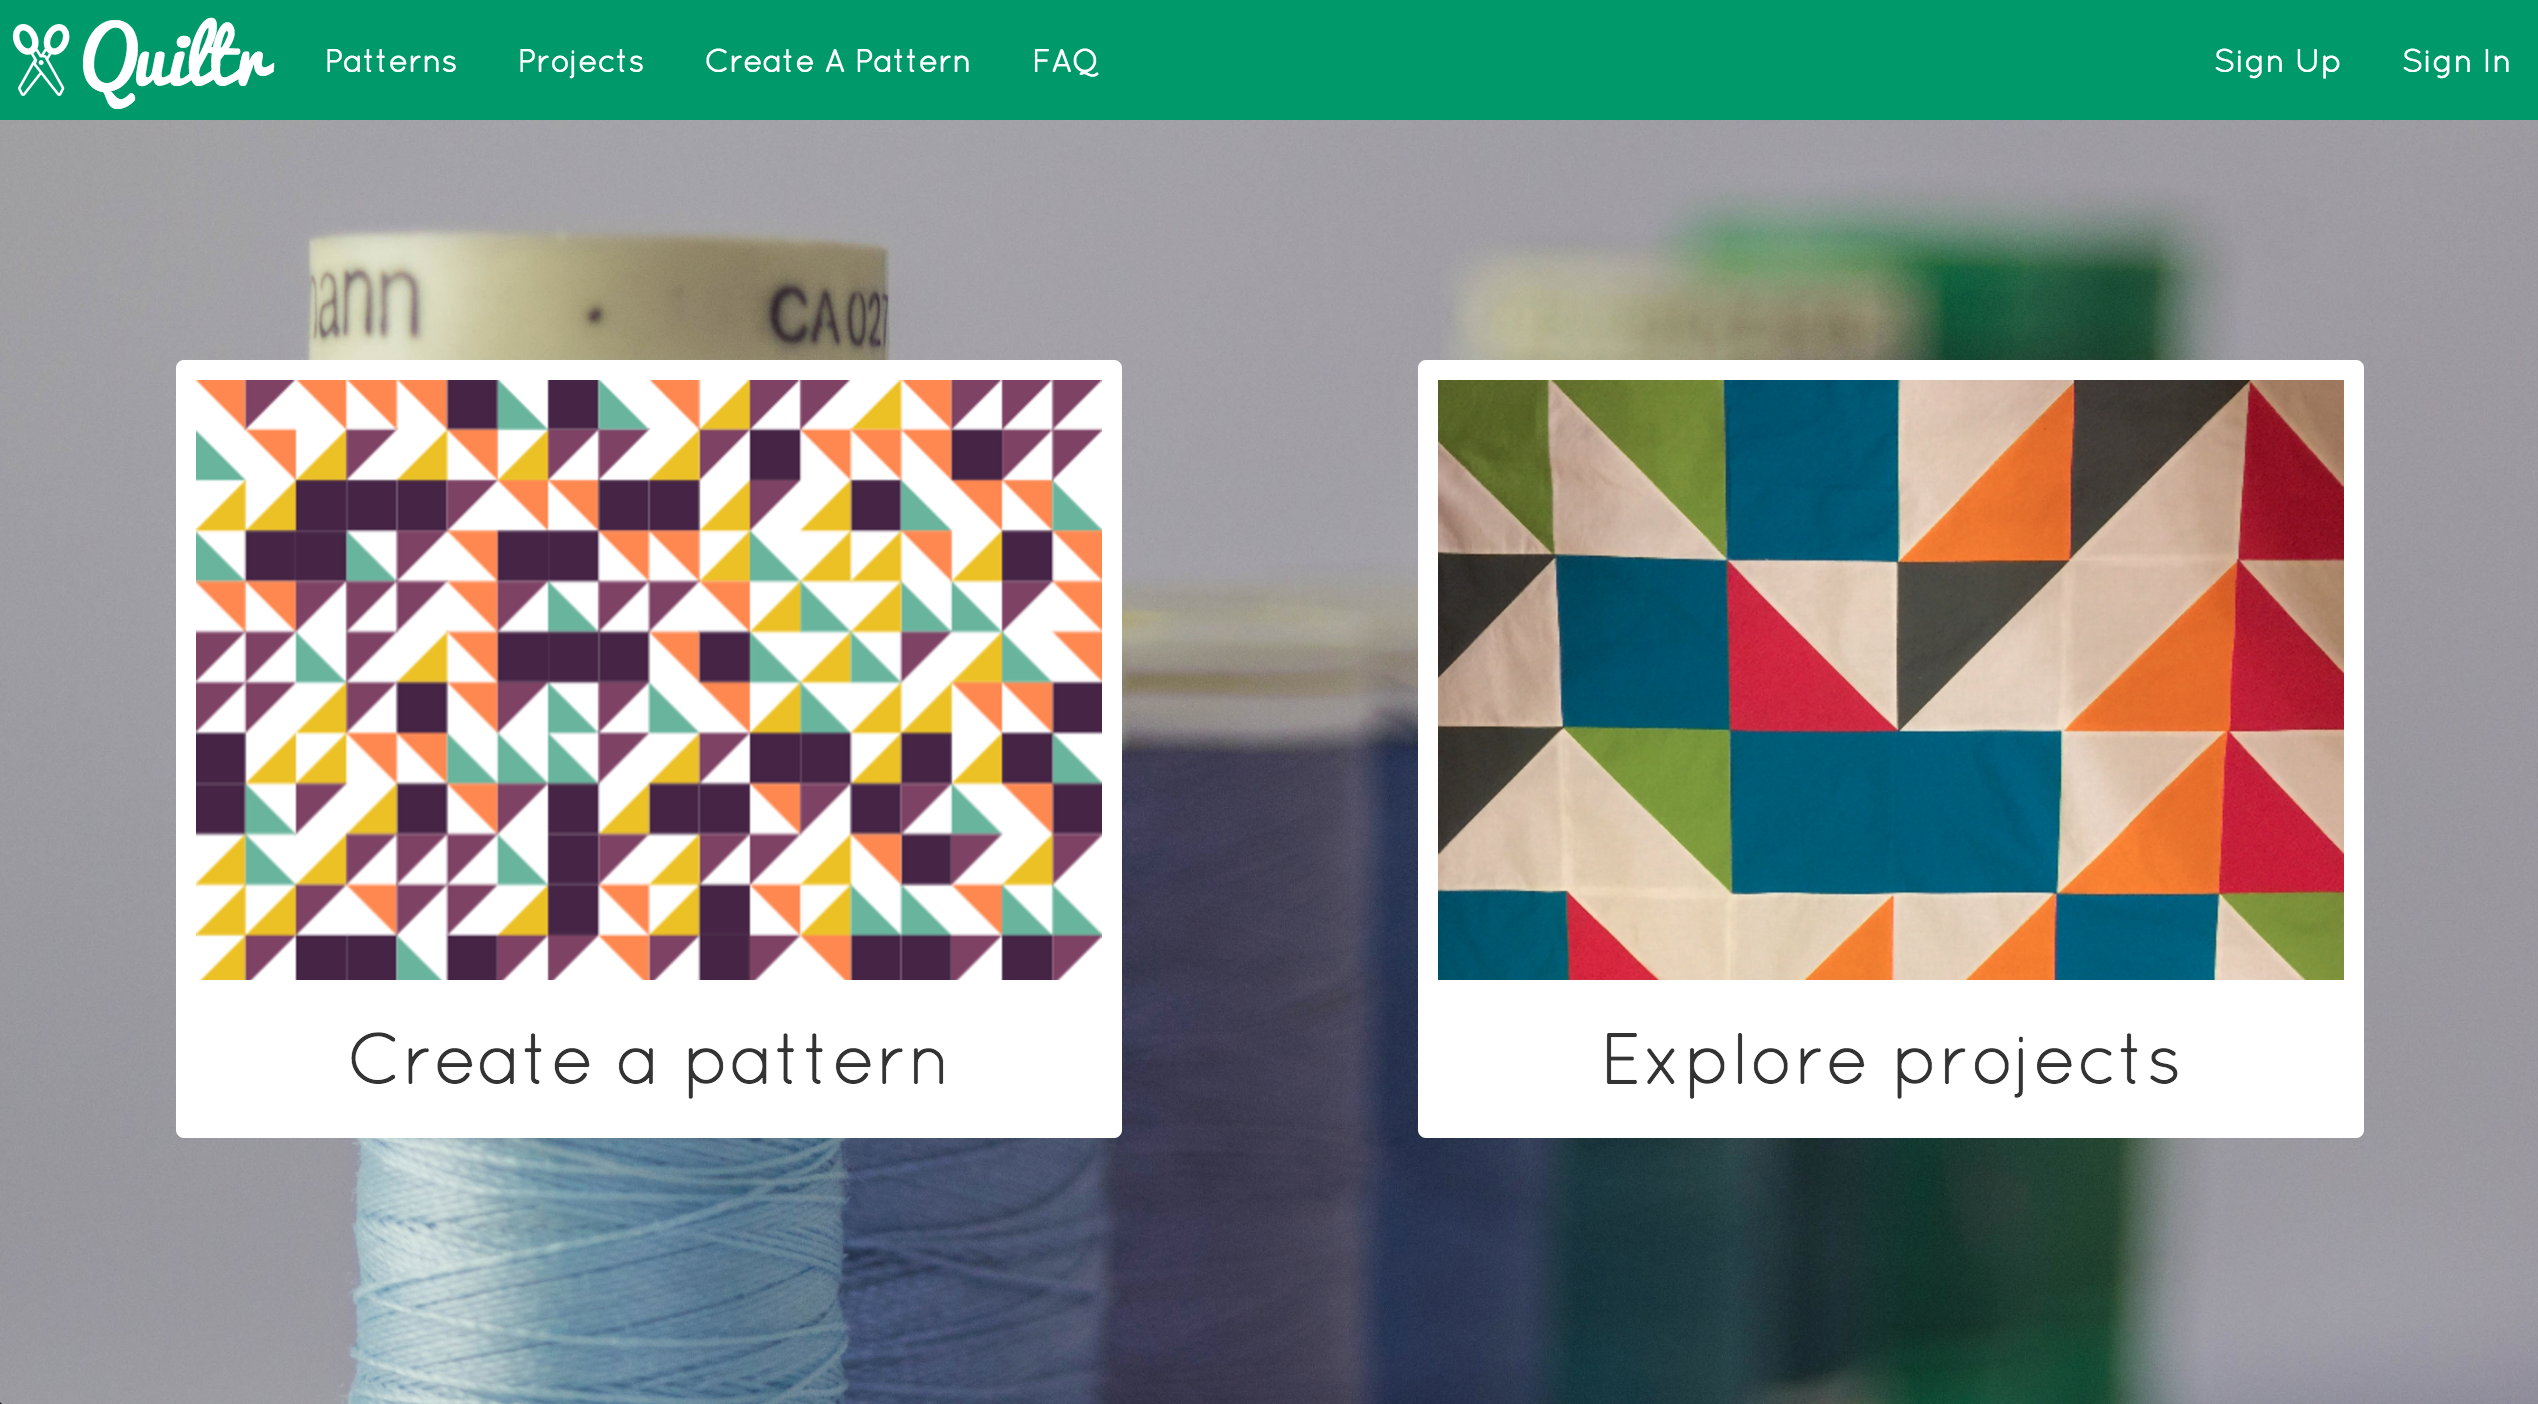
Task: Open the Patterns menu item
Action: pos(391,61)
